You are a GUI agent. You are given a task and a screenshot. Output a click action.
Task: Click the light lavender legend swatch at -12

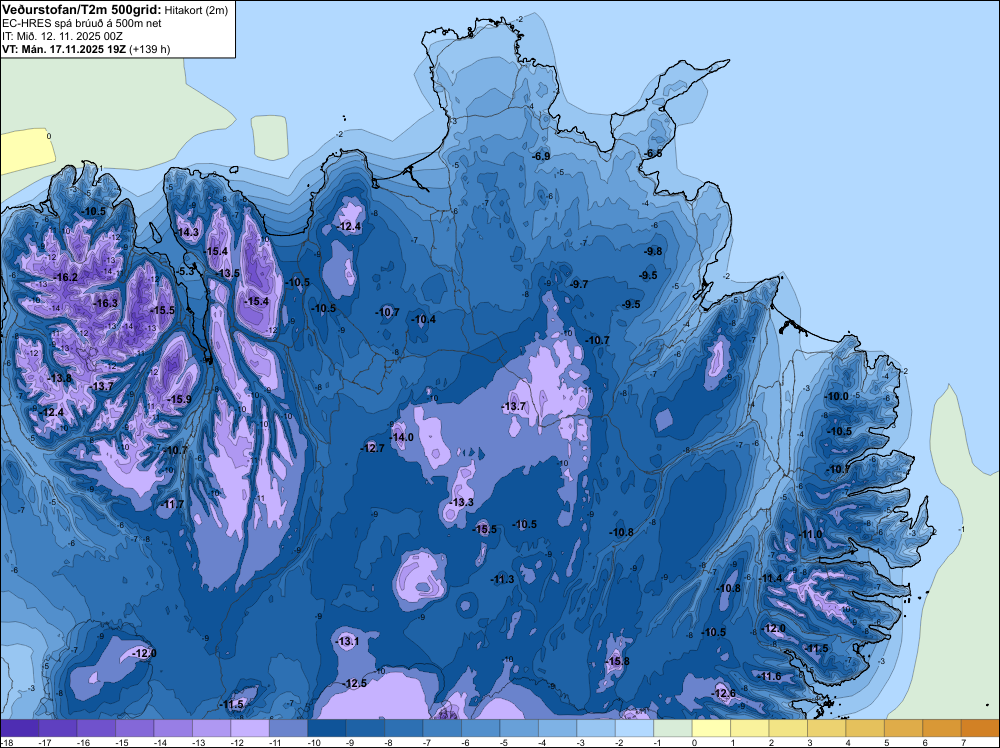[250, 728]
